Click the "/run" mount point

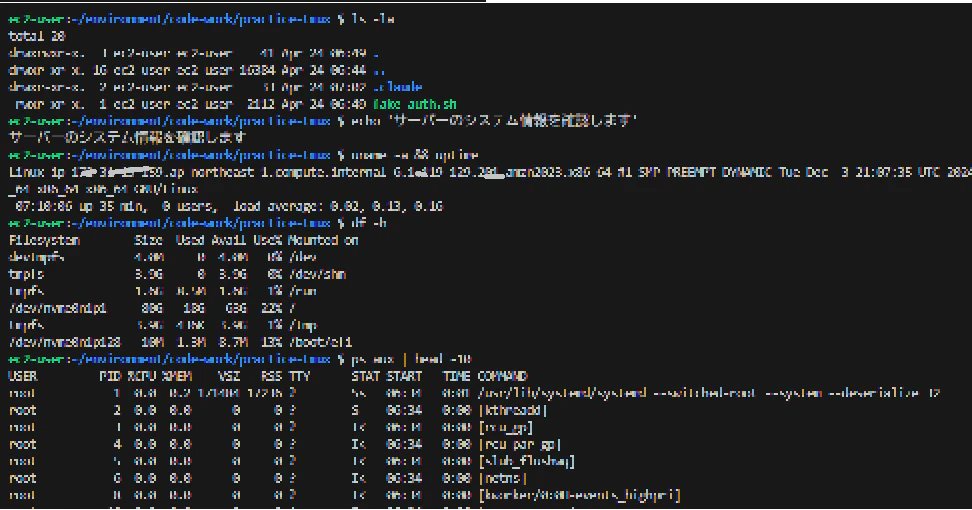coord(303,291)
